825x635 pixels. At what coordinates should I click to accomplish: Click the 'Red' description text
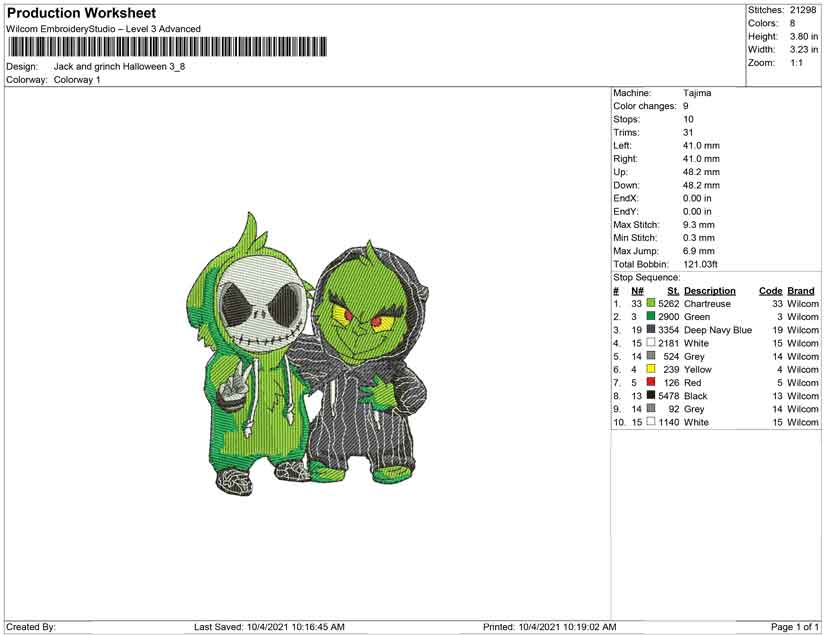click(693, 382)
